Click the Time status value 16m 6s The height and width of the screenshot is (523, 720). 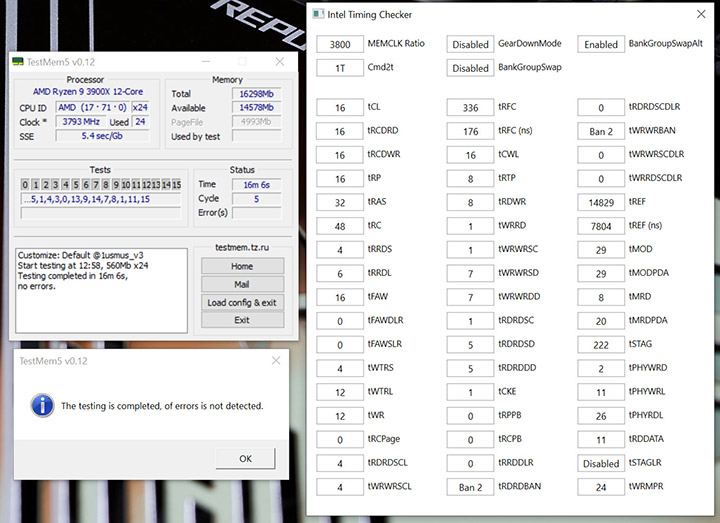256,185
